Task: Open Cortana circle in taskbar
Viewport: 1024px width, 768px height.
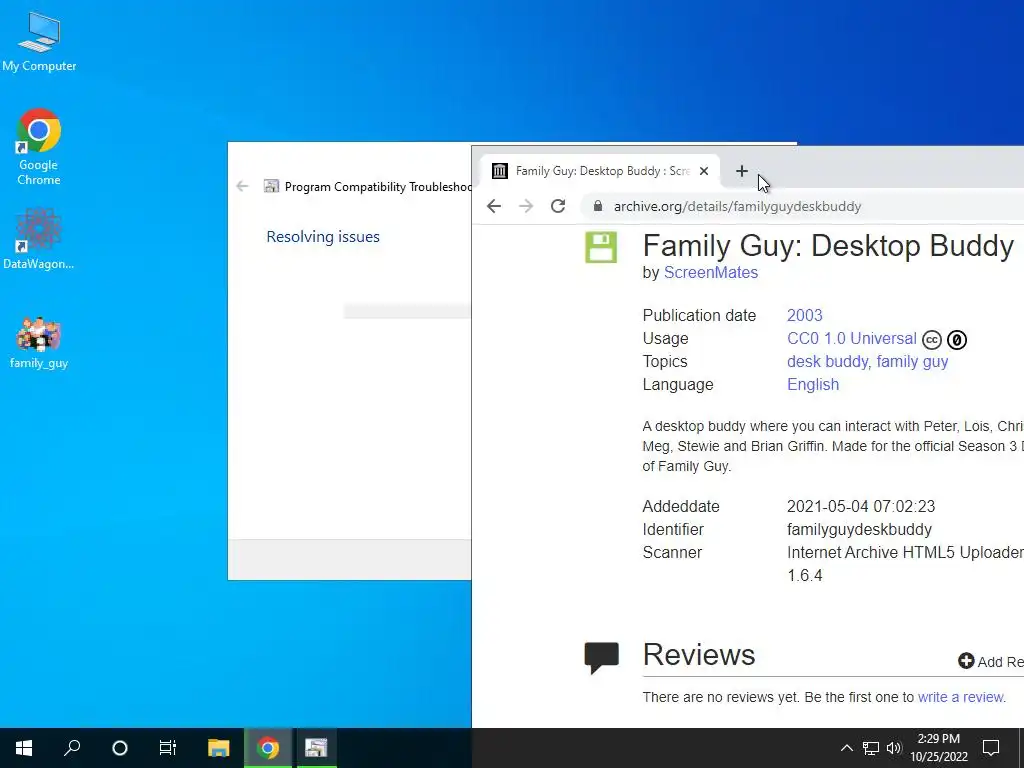Action: [120, 748]
